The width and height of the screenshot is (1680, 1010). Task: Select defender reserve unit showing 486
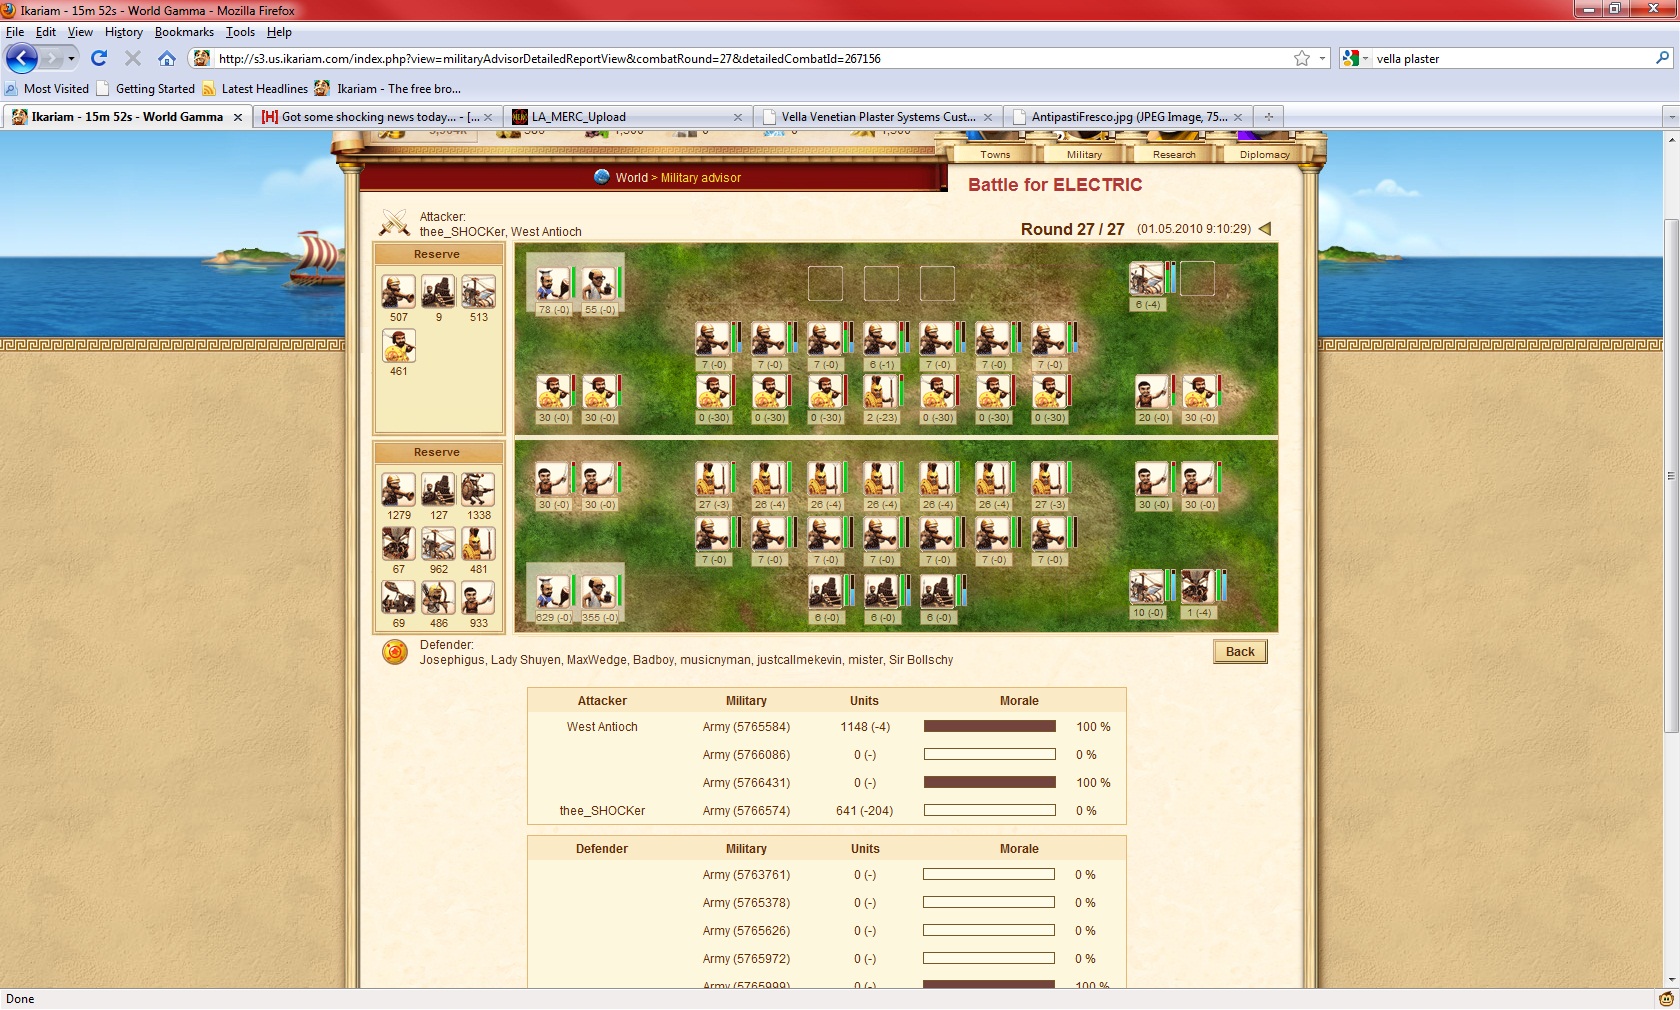[438, 598]
